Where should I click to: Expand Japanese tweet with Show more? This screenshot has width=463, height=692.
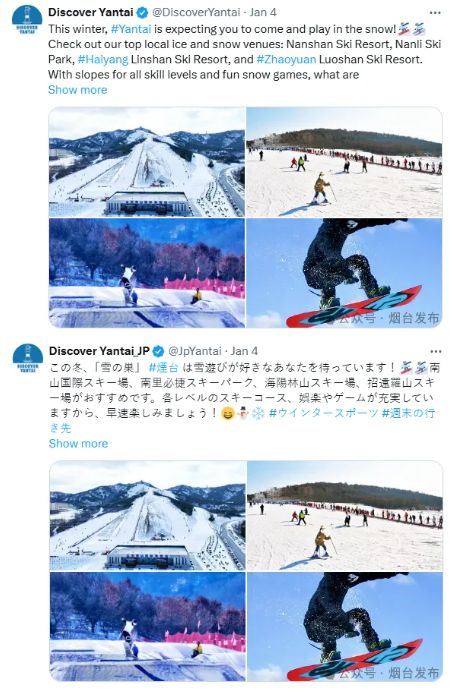click(x=78, y=444)
